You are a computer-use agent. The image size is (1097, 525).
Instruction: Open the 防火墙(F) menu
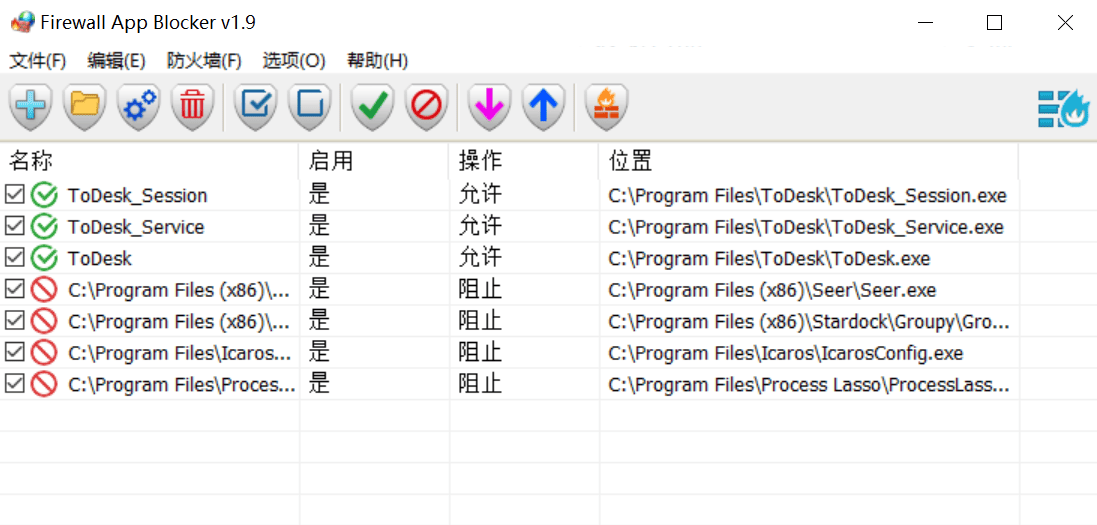(x=204, y=61)
